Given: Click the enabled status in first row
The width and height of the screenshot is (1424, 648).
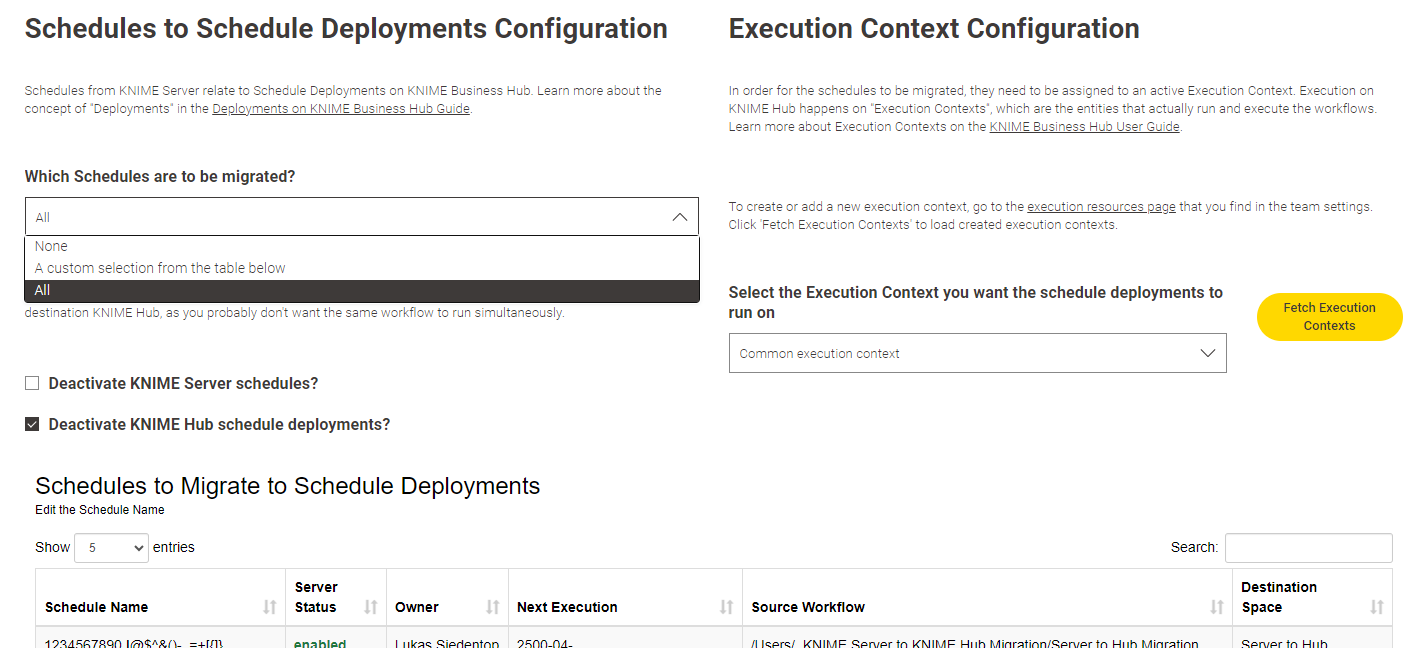Looking at the screenshot, I should coord(320,643).
